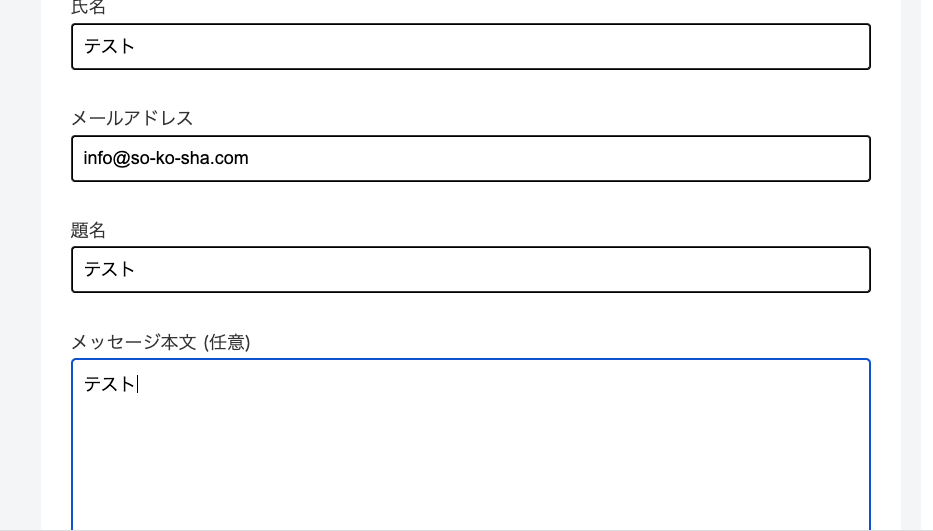Focus the メールアドレス email input field

(x=470, y=158)
